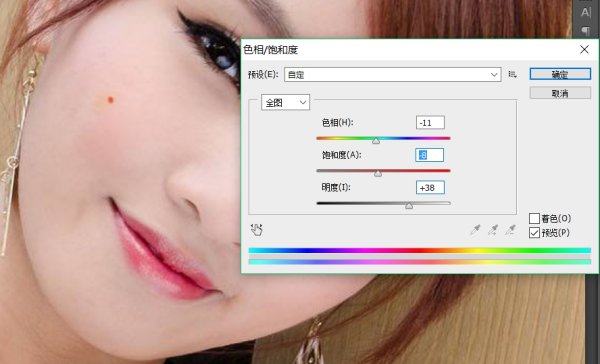Click the 饱和度 saturation slider handle

pyautogui.click(x=378, y=173)
